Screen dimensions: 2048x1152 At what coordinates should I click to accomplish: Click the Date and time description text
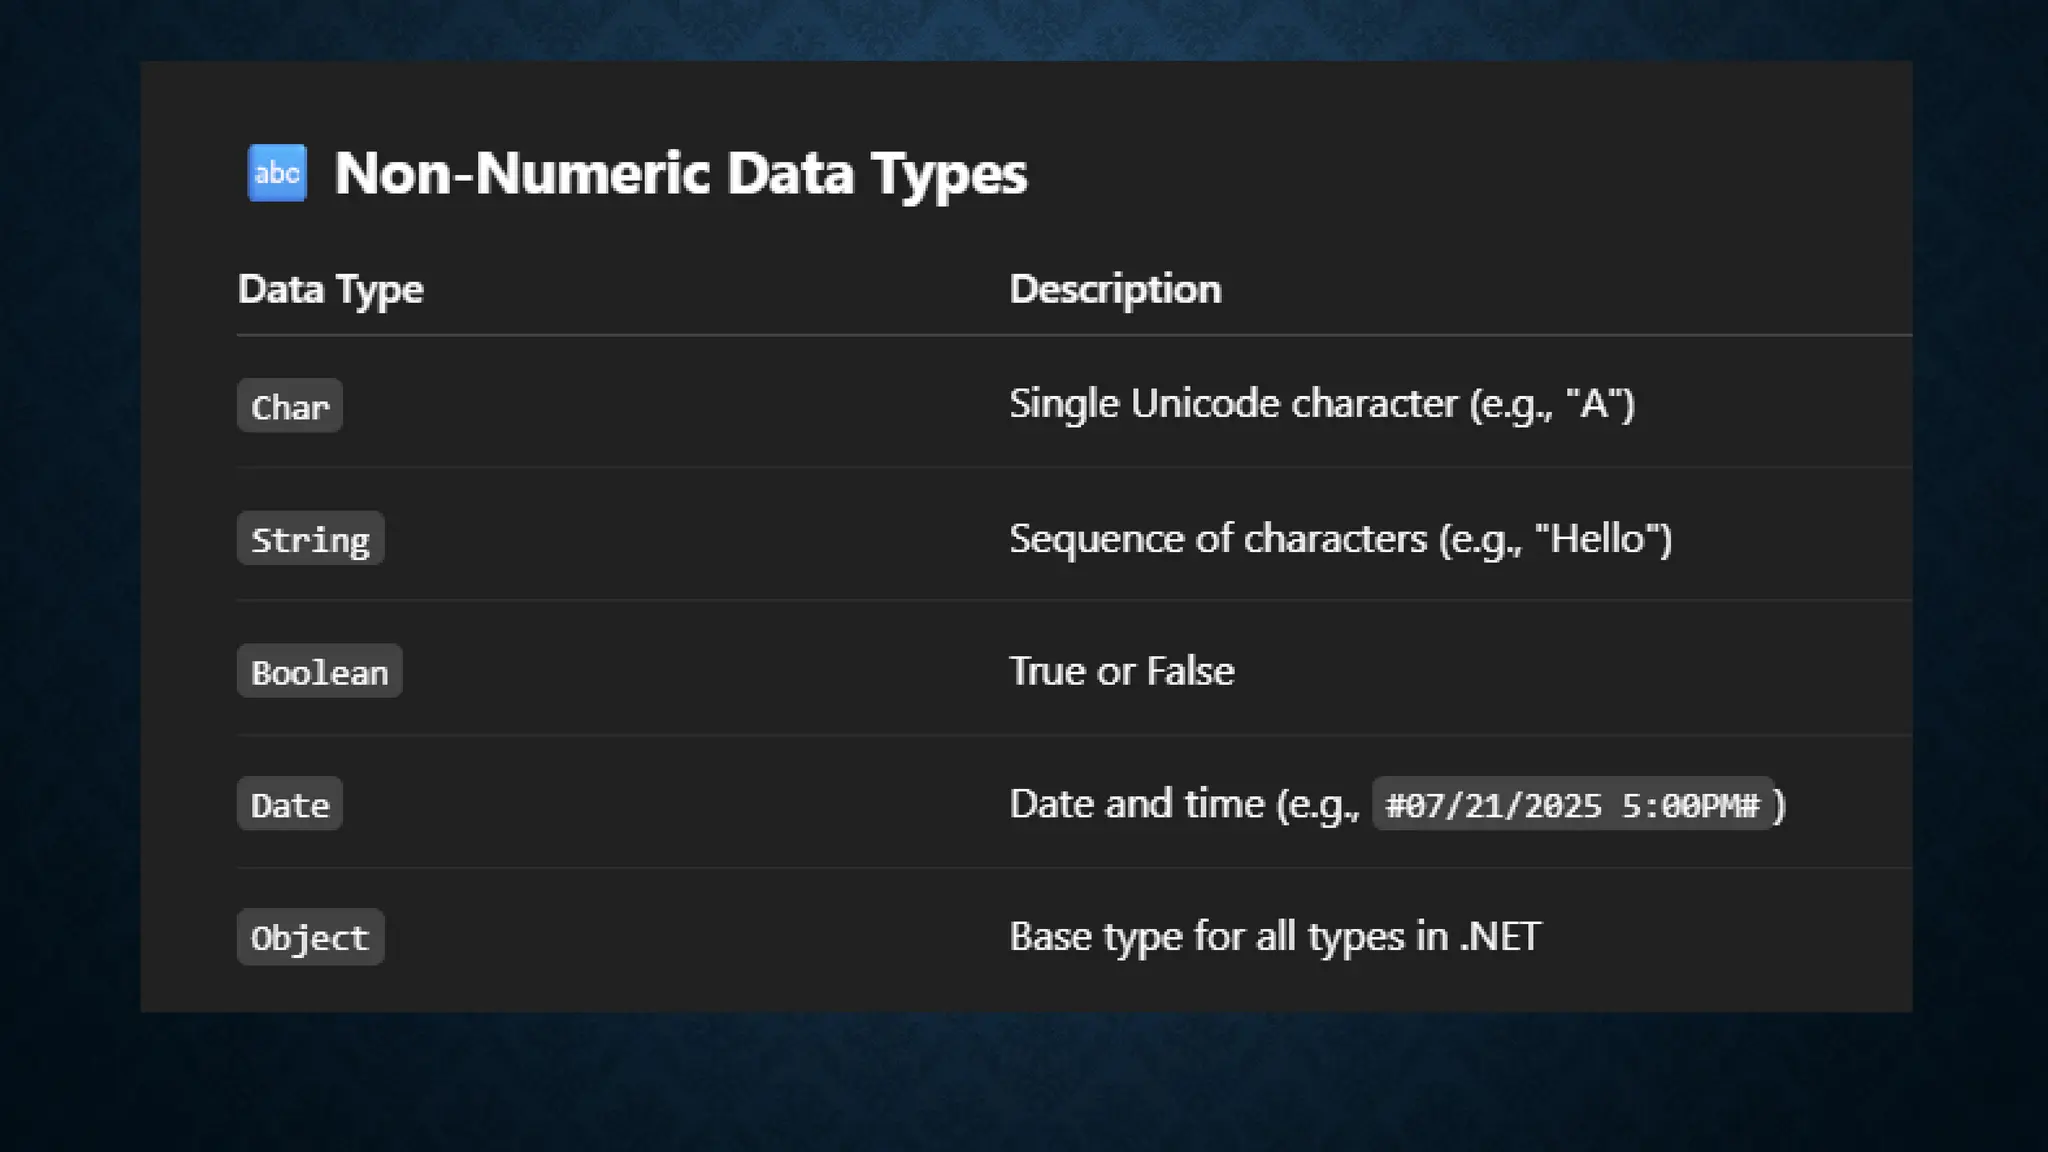(1135, 804)
